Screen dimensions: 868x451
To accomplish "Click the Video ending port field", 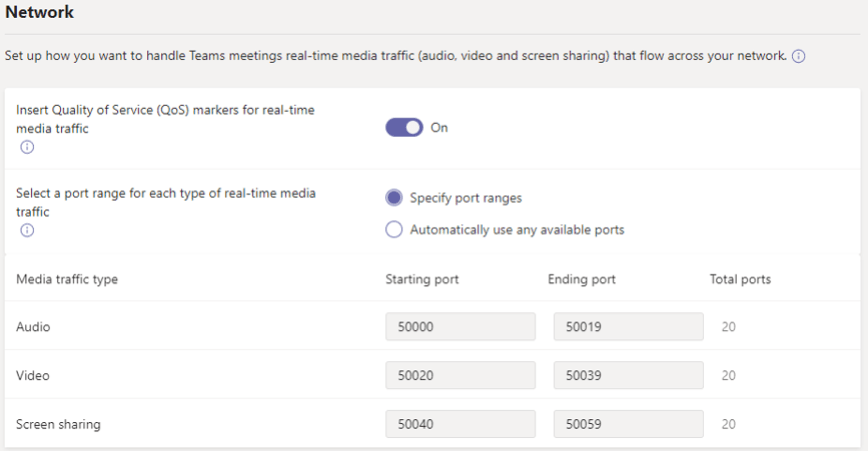I will 628,376.
